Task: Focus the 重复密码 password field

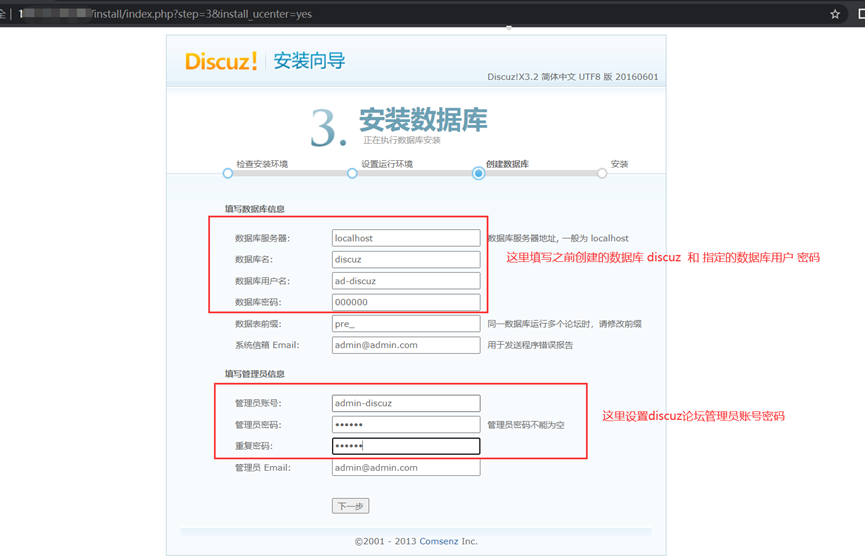Action: click(406, 446)
